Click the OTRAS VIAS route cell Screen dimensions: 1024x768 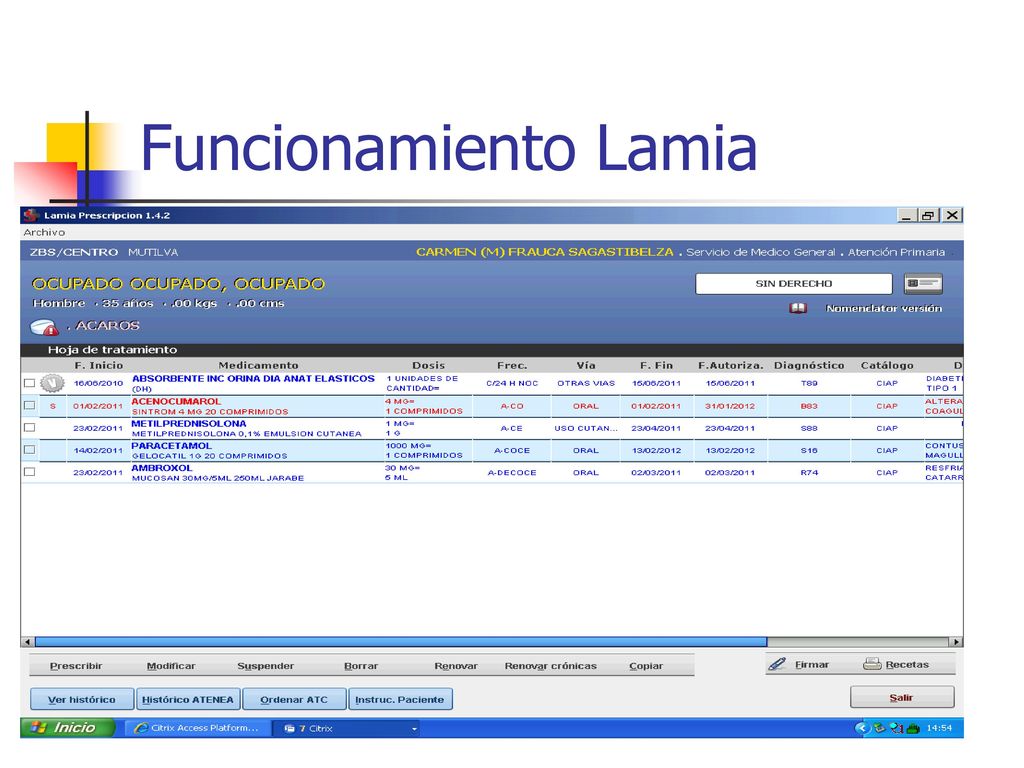coord(586,383)
